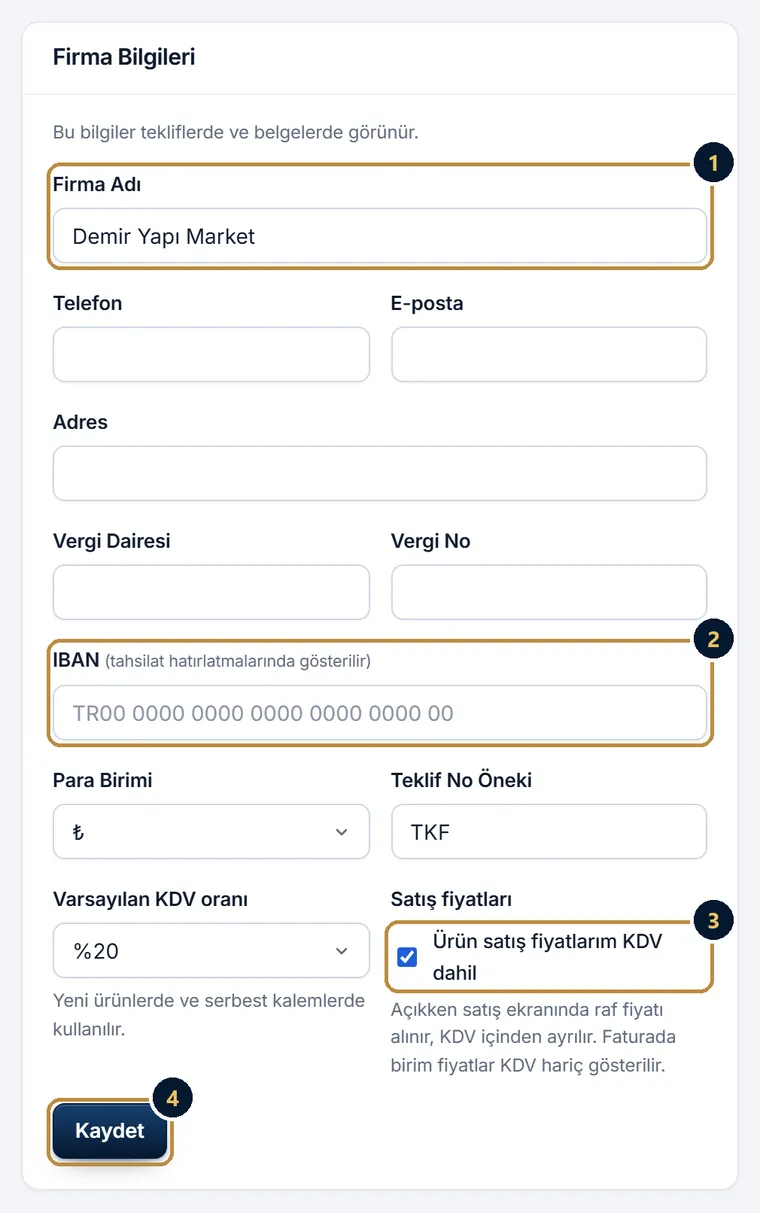This screenshot has height=1213, width=760.
Task: Click the 'Ürün satış fiyatlarım KDV dahil' label
Action: [548, 957]
